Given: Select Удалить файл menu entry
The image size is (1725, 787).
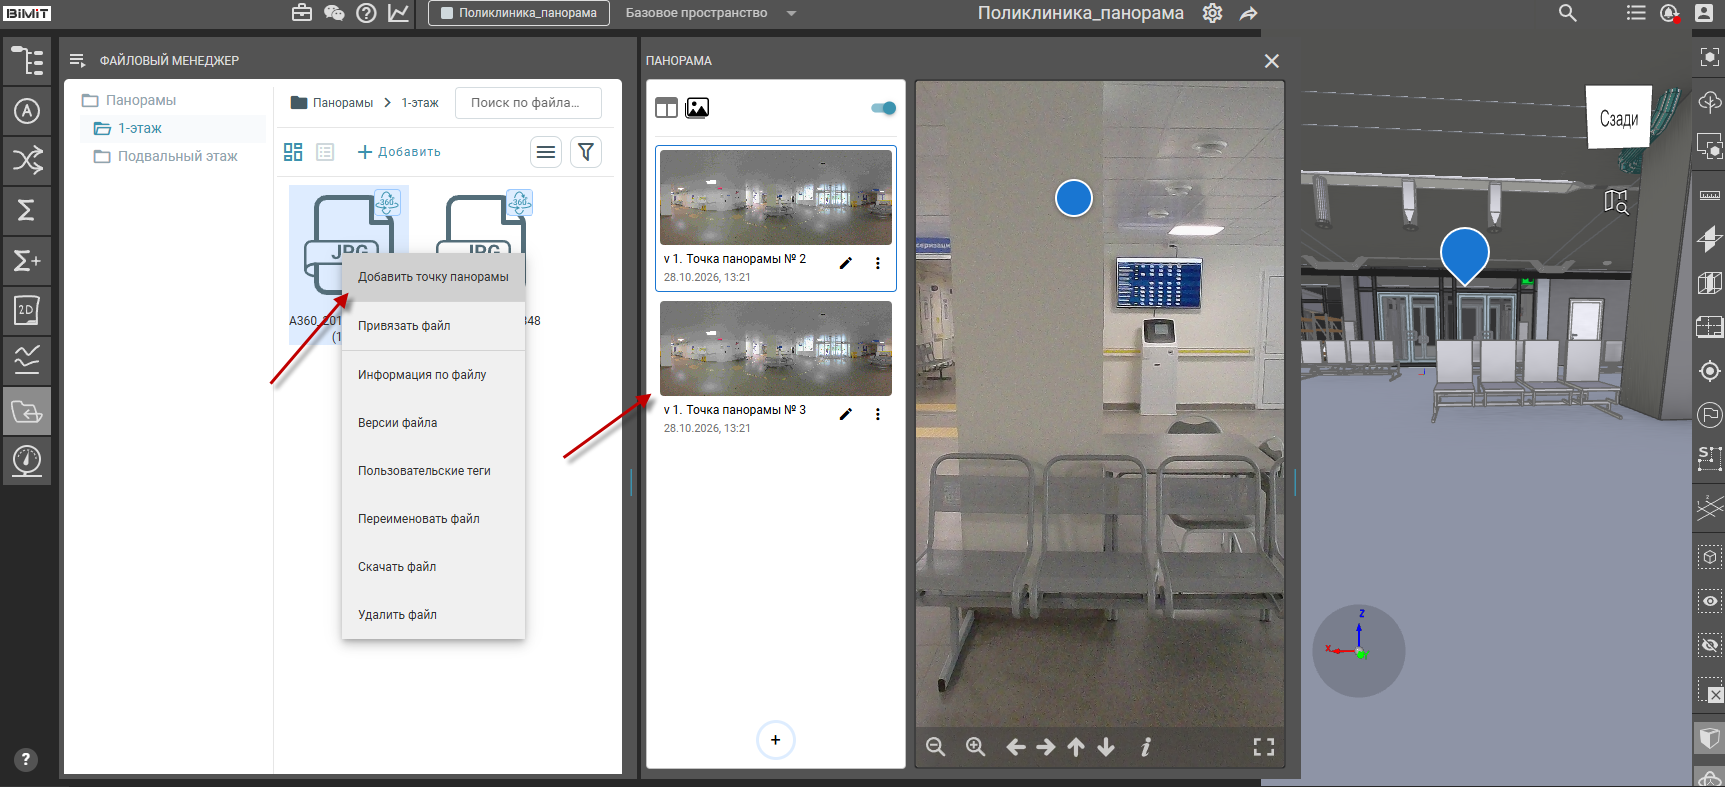Looking at the screenshot, I should pyautogui.click(x=433, y=615).
